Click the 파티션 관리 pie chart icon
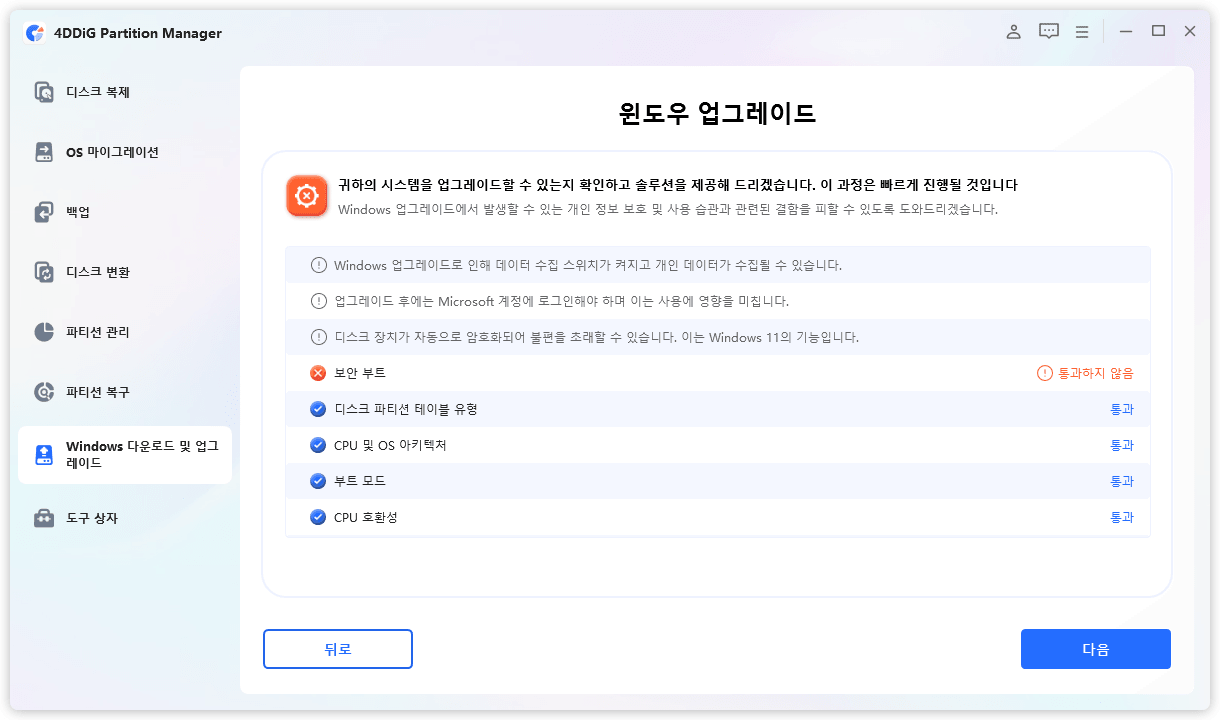 click(x=44, y=332)
